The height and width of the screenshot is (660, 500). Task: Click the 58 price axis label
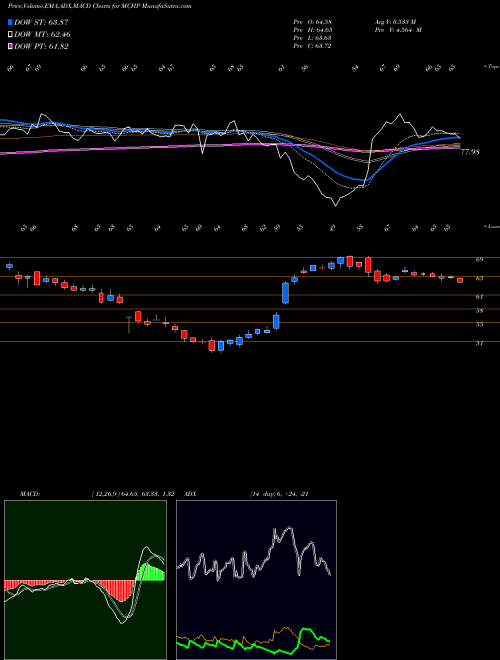(479, 311)
